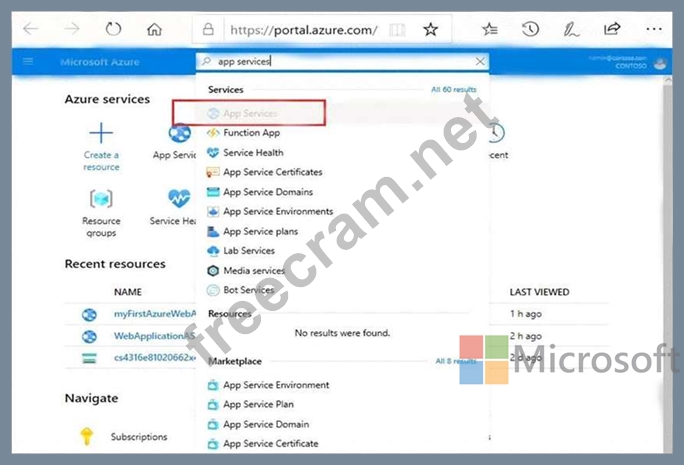Clear the search box with X button
The width and height of the screenshot is (684, 465).
479,62
